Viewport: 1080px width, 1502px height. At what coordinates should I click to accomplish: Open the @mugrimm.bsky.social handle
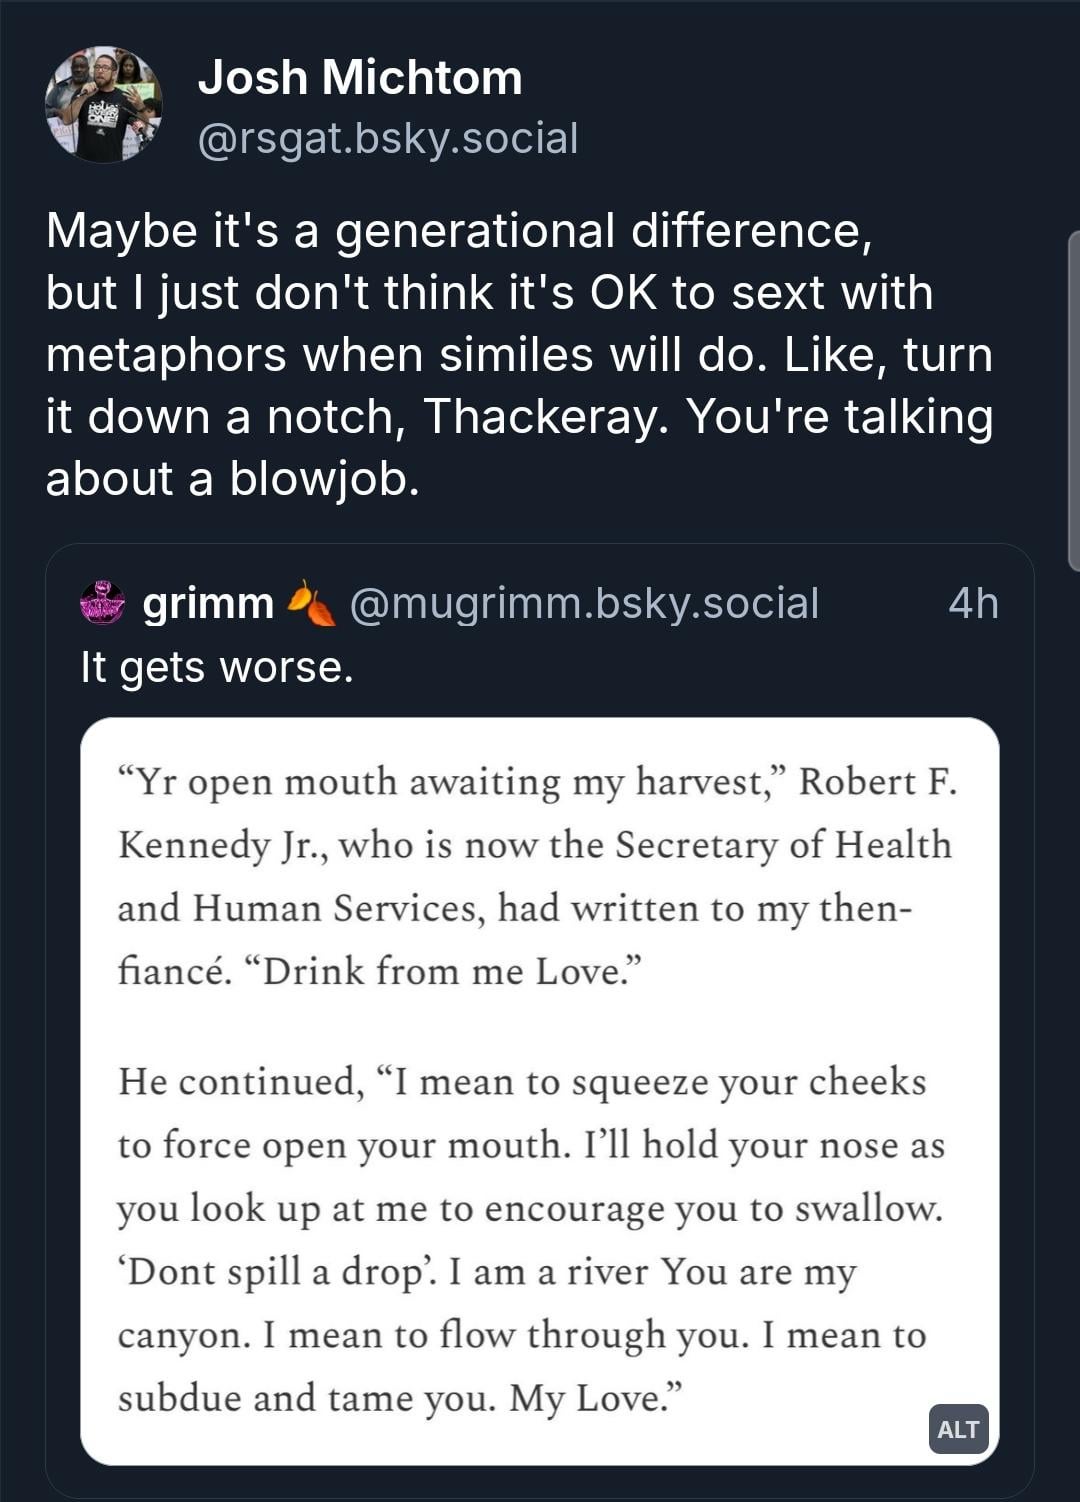click(x=584, y=603)
